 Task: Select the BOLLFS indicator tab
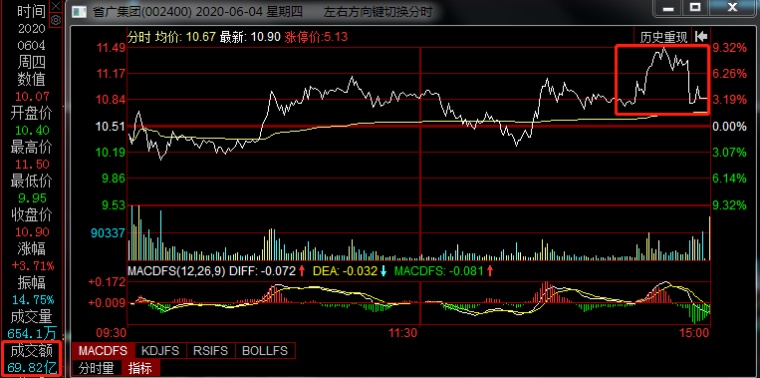(265, 350)
